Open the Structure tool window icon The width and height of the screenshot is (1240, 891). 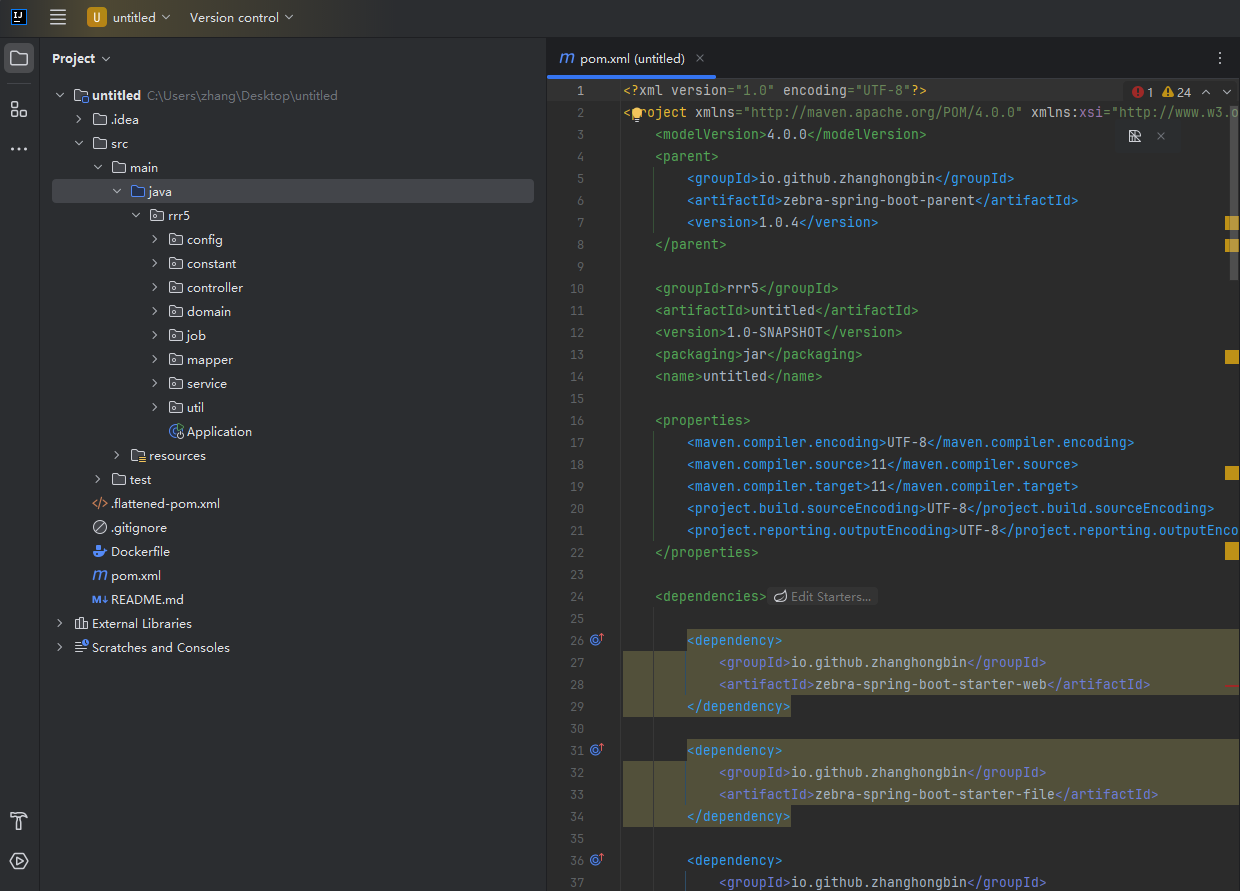[19, 109]
